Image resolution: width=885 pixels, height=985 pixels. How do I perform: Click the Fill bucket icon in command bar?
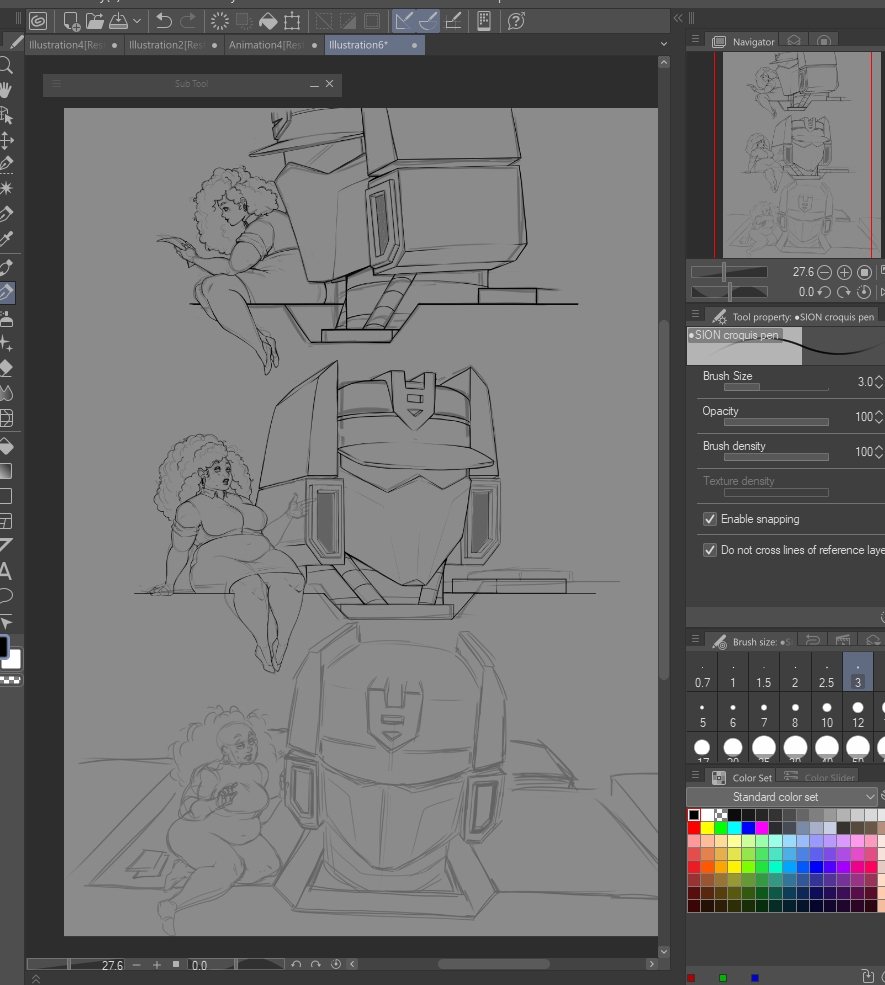[x=268, y=21]
